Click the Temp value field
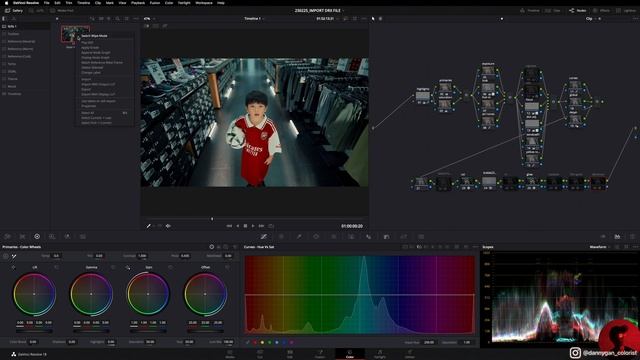640x360 pixels. pos(56,256)
